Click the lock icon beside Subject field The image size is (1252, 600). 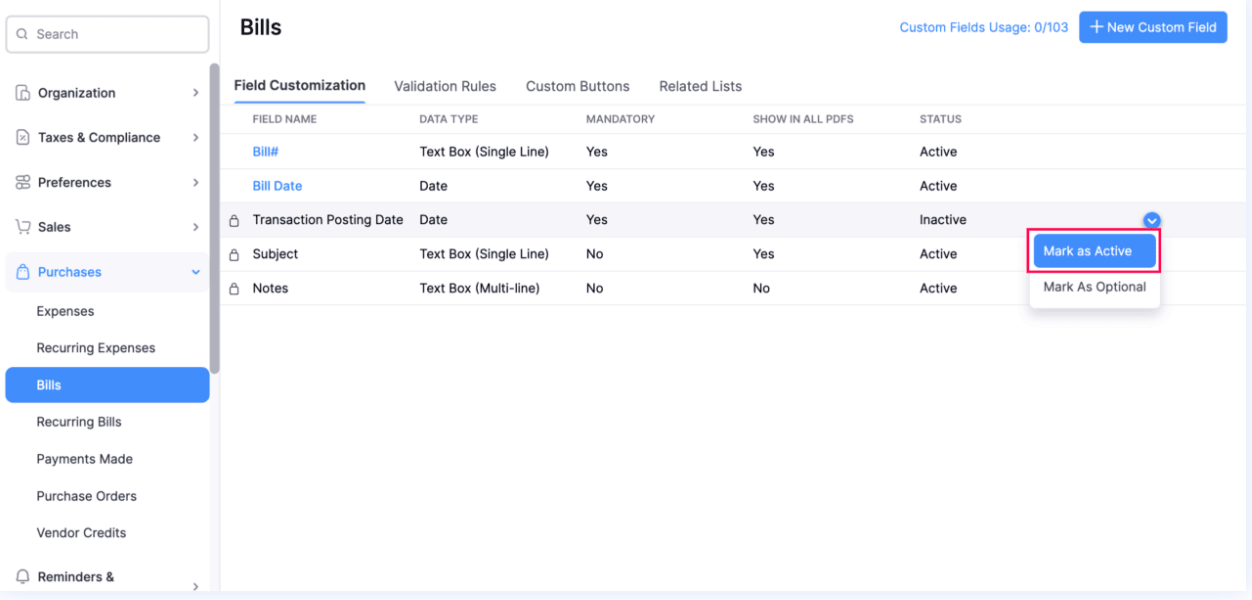(x=234, y=255)
